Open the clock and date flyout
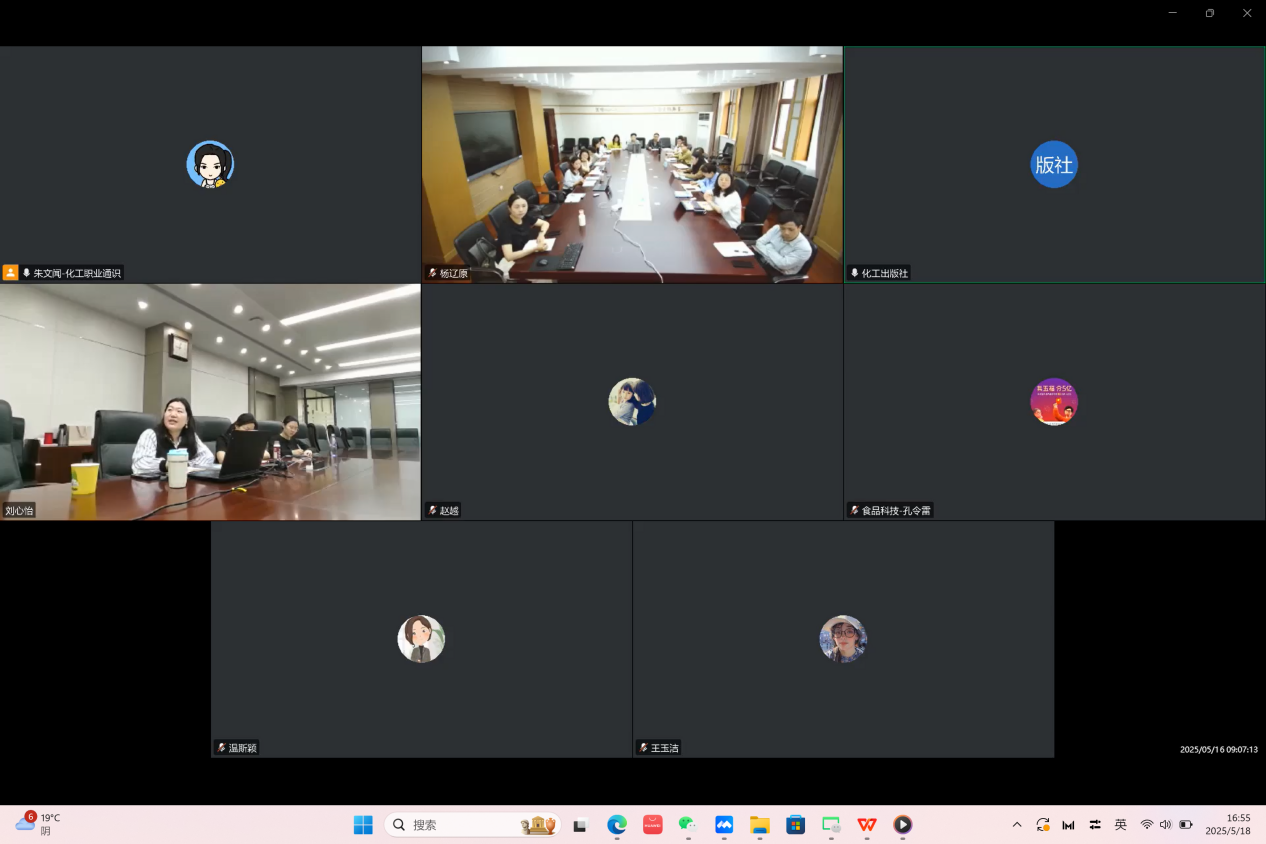 1227,825
